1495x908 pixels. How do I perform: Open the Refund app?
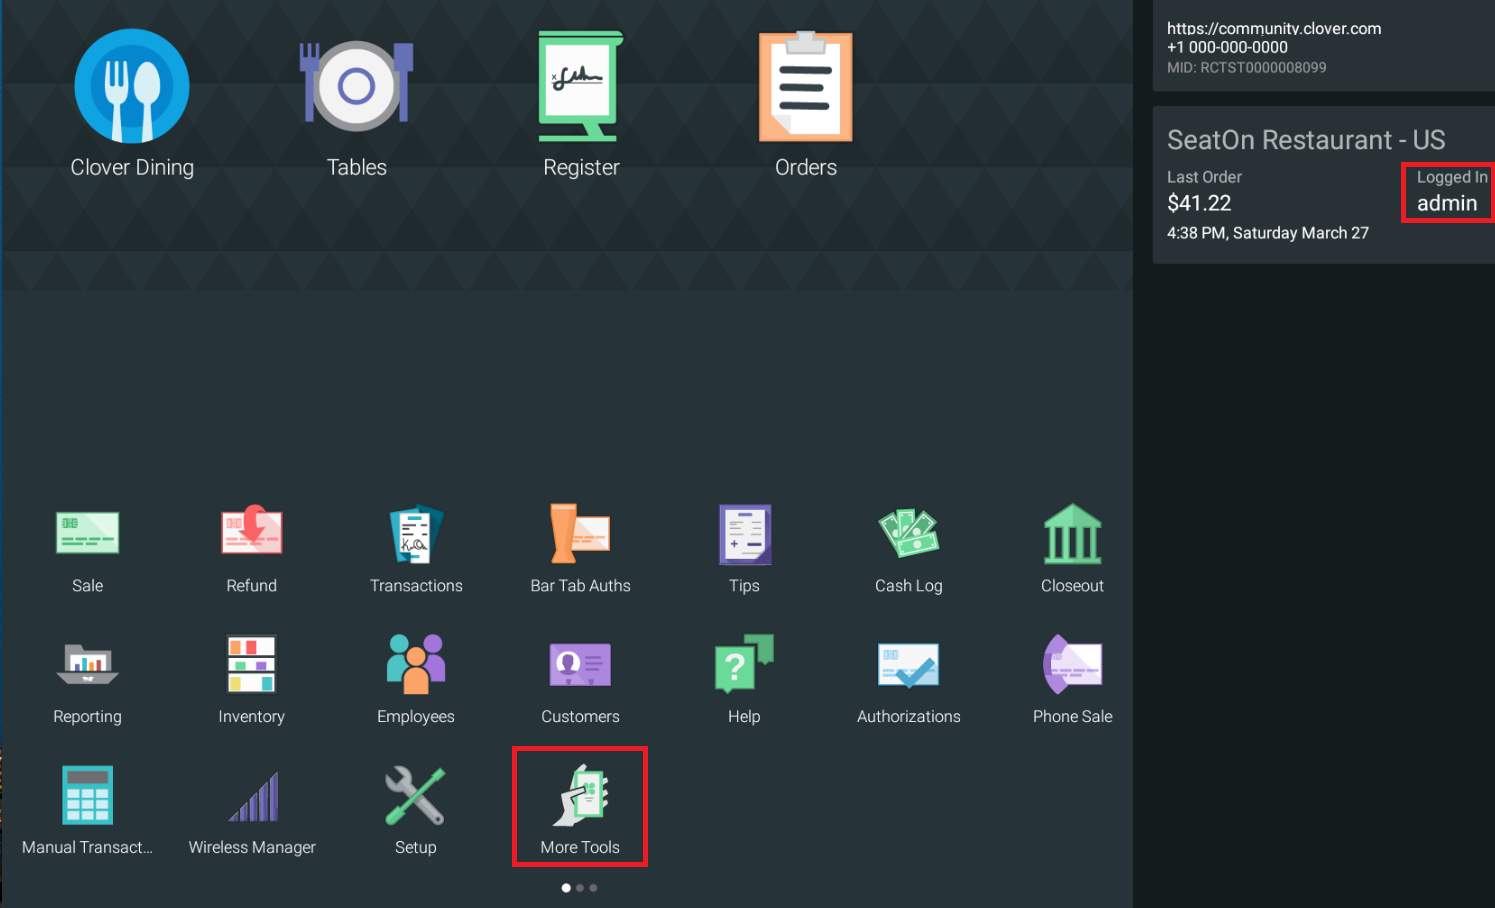pyautogui.click(x=251, y=534)
